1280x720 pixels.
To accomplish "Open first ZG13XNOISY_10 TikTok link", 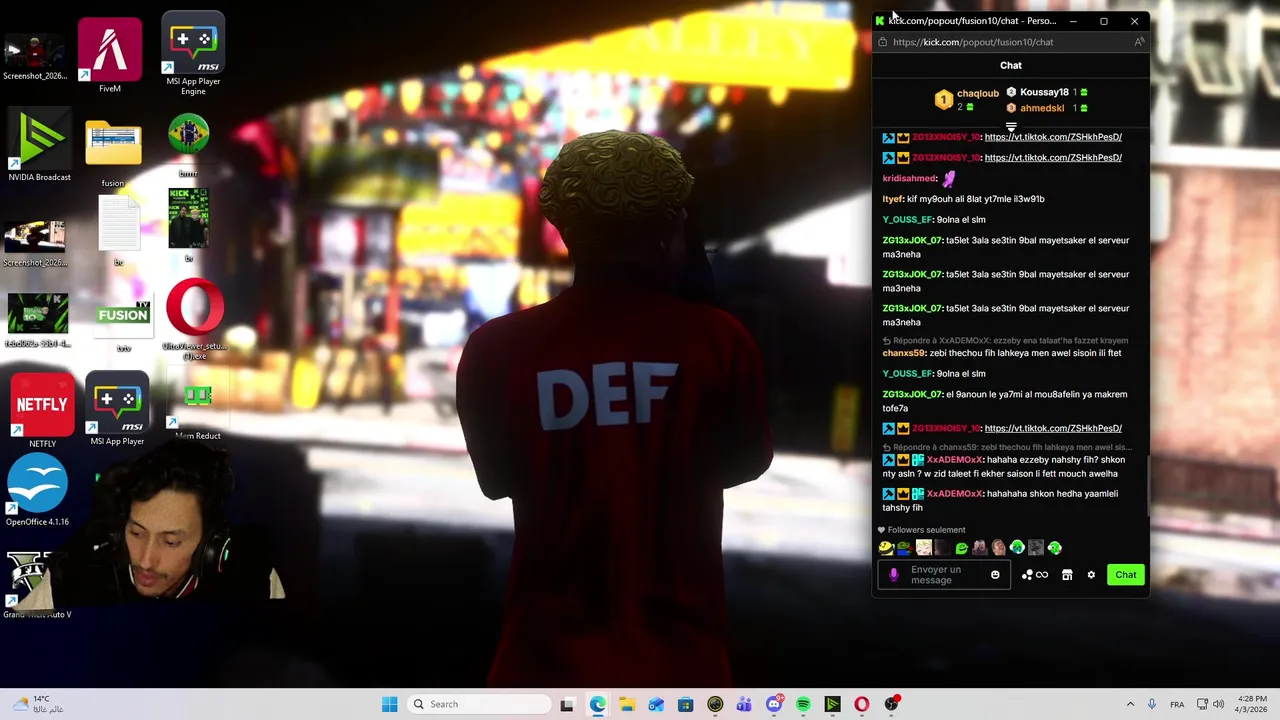I will [1053, 137].
